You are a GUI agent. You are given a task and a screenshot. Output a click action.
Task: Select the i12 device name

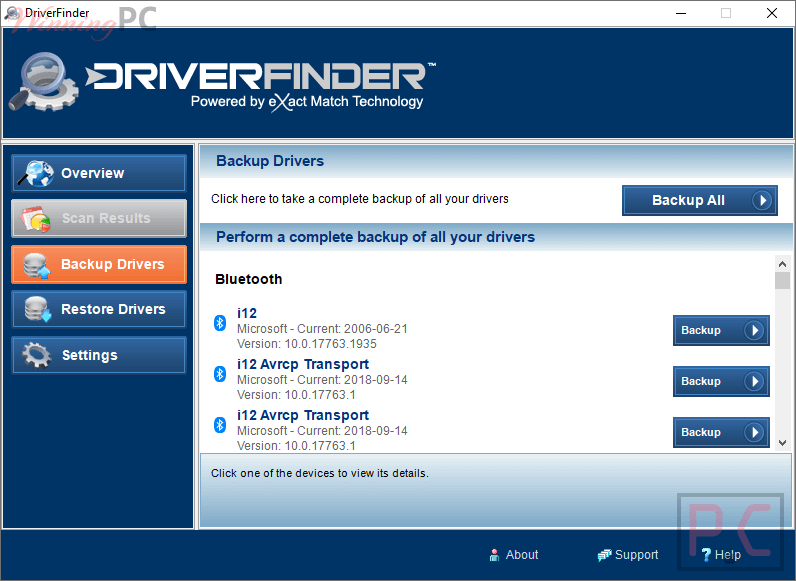click(x=247, y=313)
